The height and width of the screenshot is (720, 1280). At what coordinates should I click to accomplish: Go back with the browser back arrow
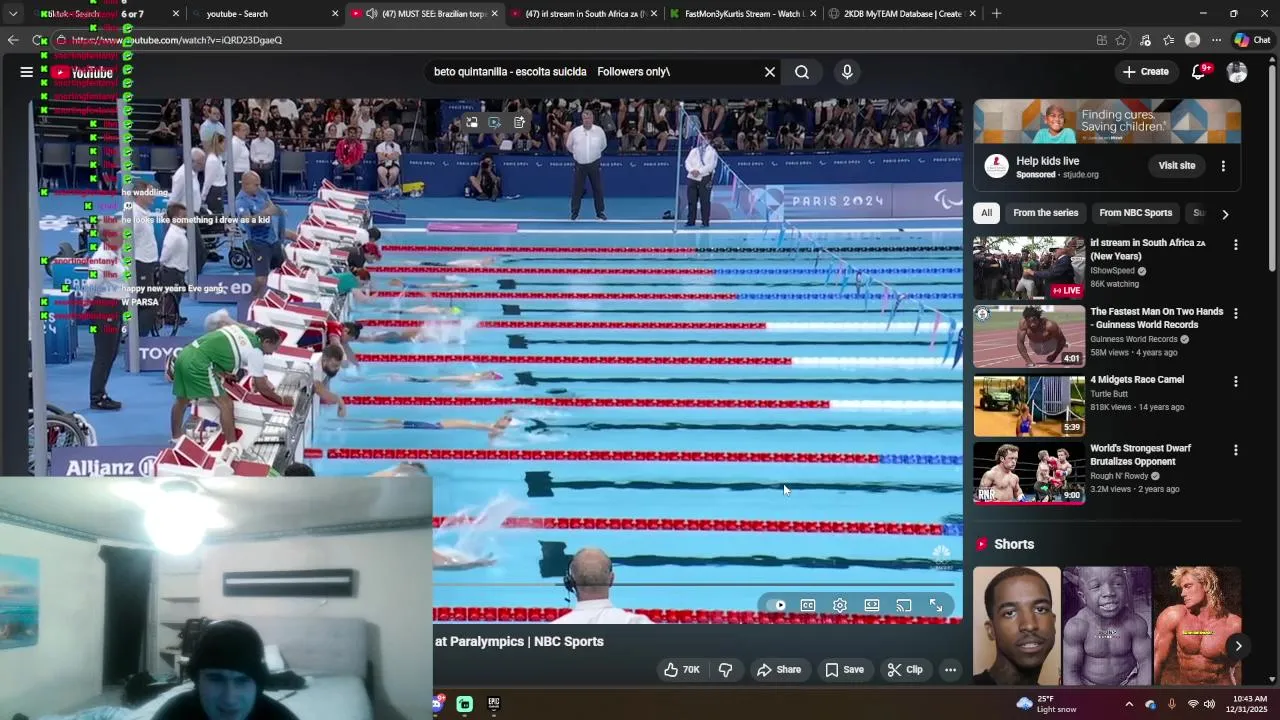click(x=12, y=40)
